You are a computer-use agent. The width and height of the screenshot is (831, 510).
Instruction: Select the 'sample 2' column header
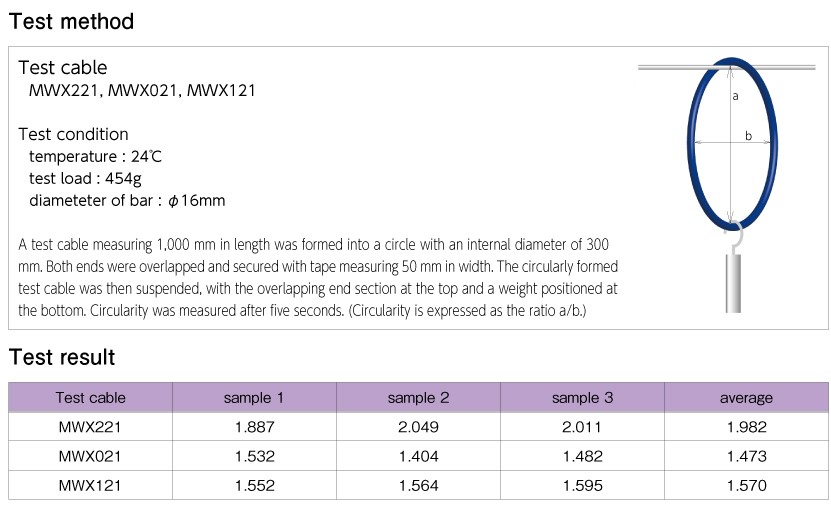[x=418, y=398]
